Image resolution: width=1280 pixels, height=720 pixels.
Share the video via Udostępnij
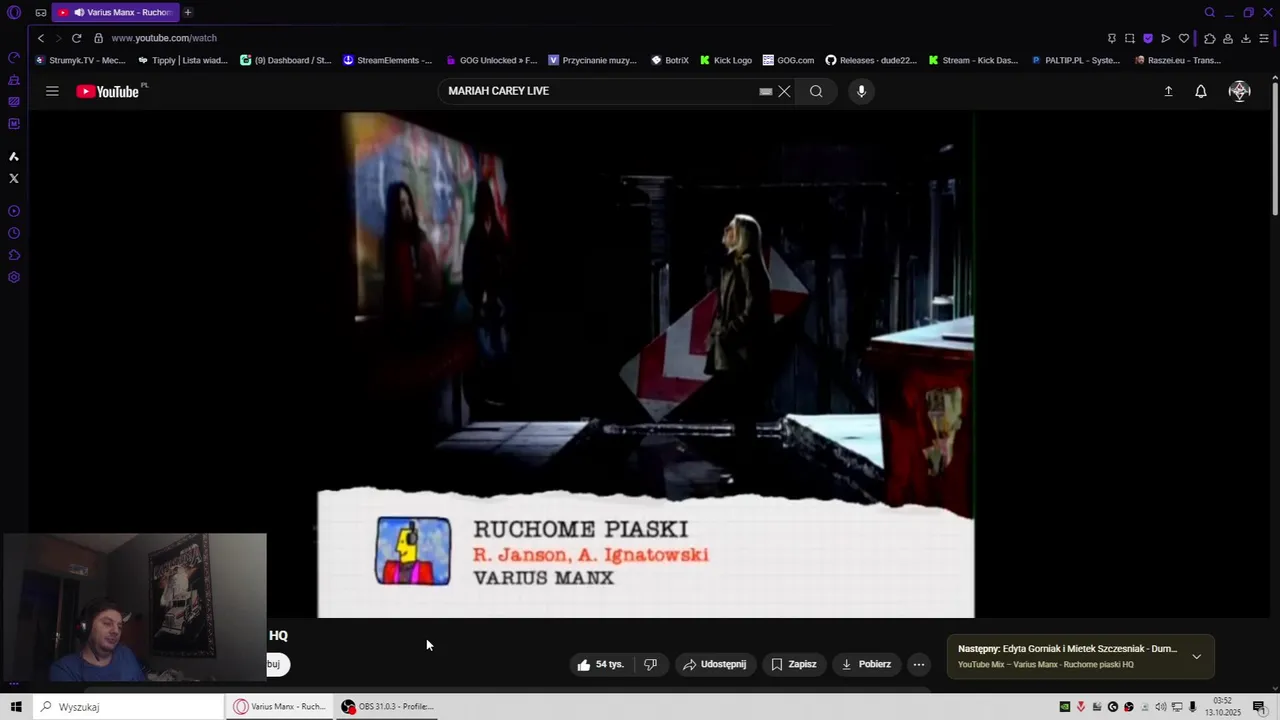714,664
